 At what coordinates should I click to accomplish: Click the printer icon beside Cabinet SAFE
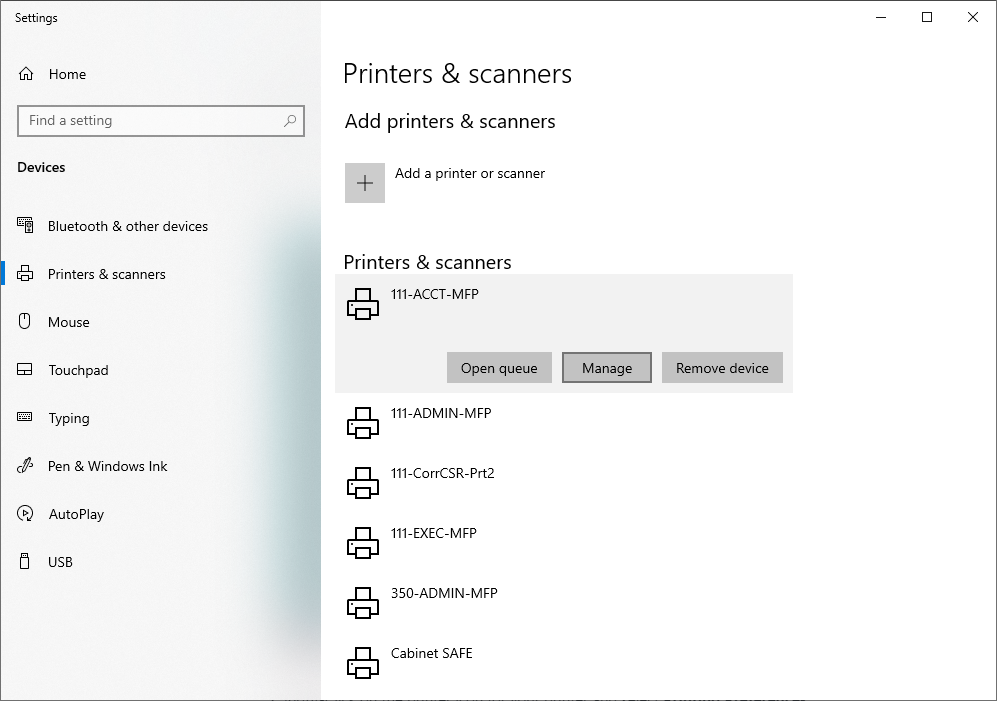click(362, 662)
